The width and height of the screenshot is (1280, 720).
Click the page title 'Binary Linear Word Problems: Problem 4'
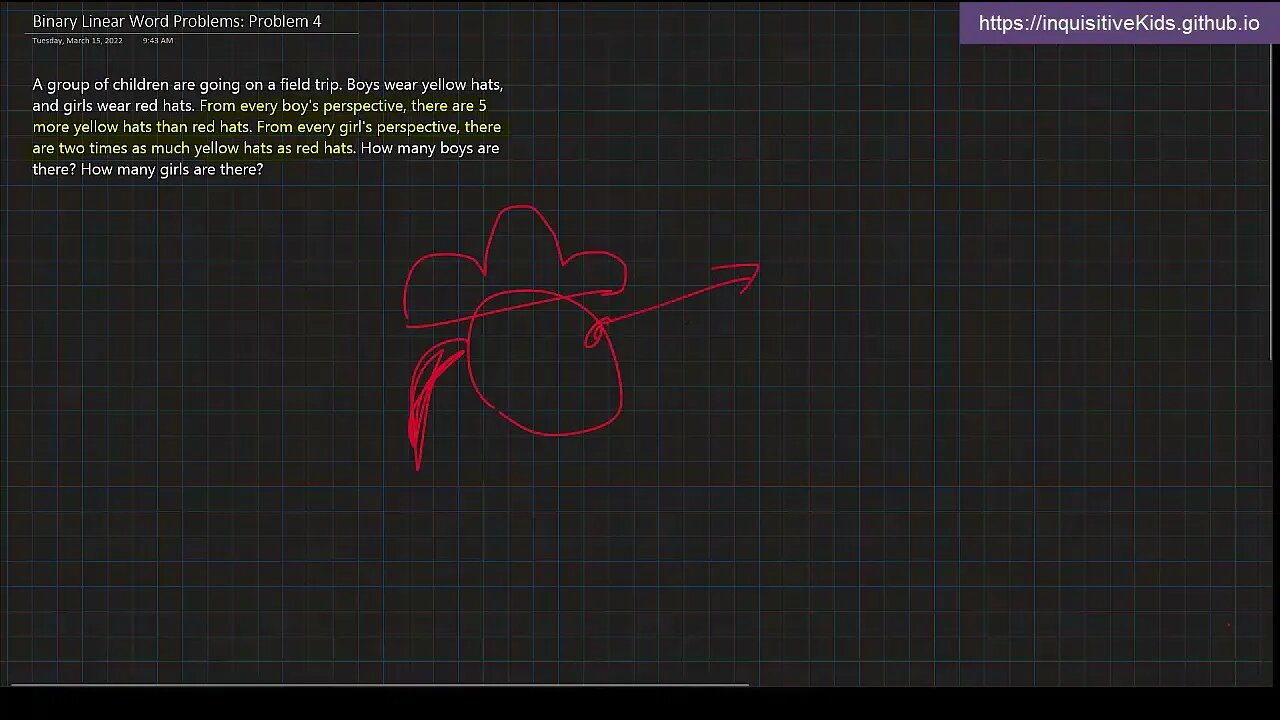tap(177, 21)
